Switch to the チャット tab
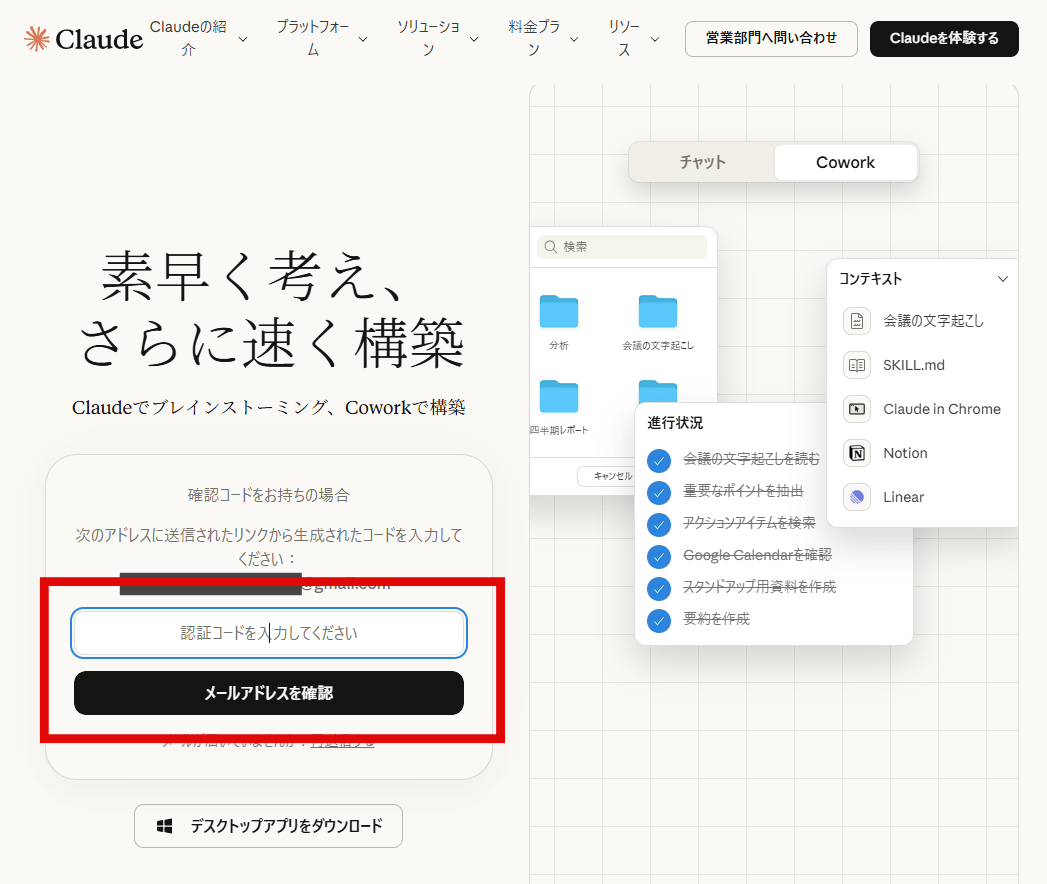This screenshot has width=1047, height=884. click(x=701, y=162)
